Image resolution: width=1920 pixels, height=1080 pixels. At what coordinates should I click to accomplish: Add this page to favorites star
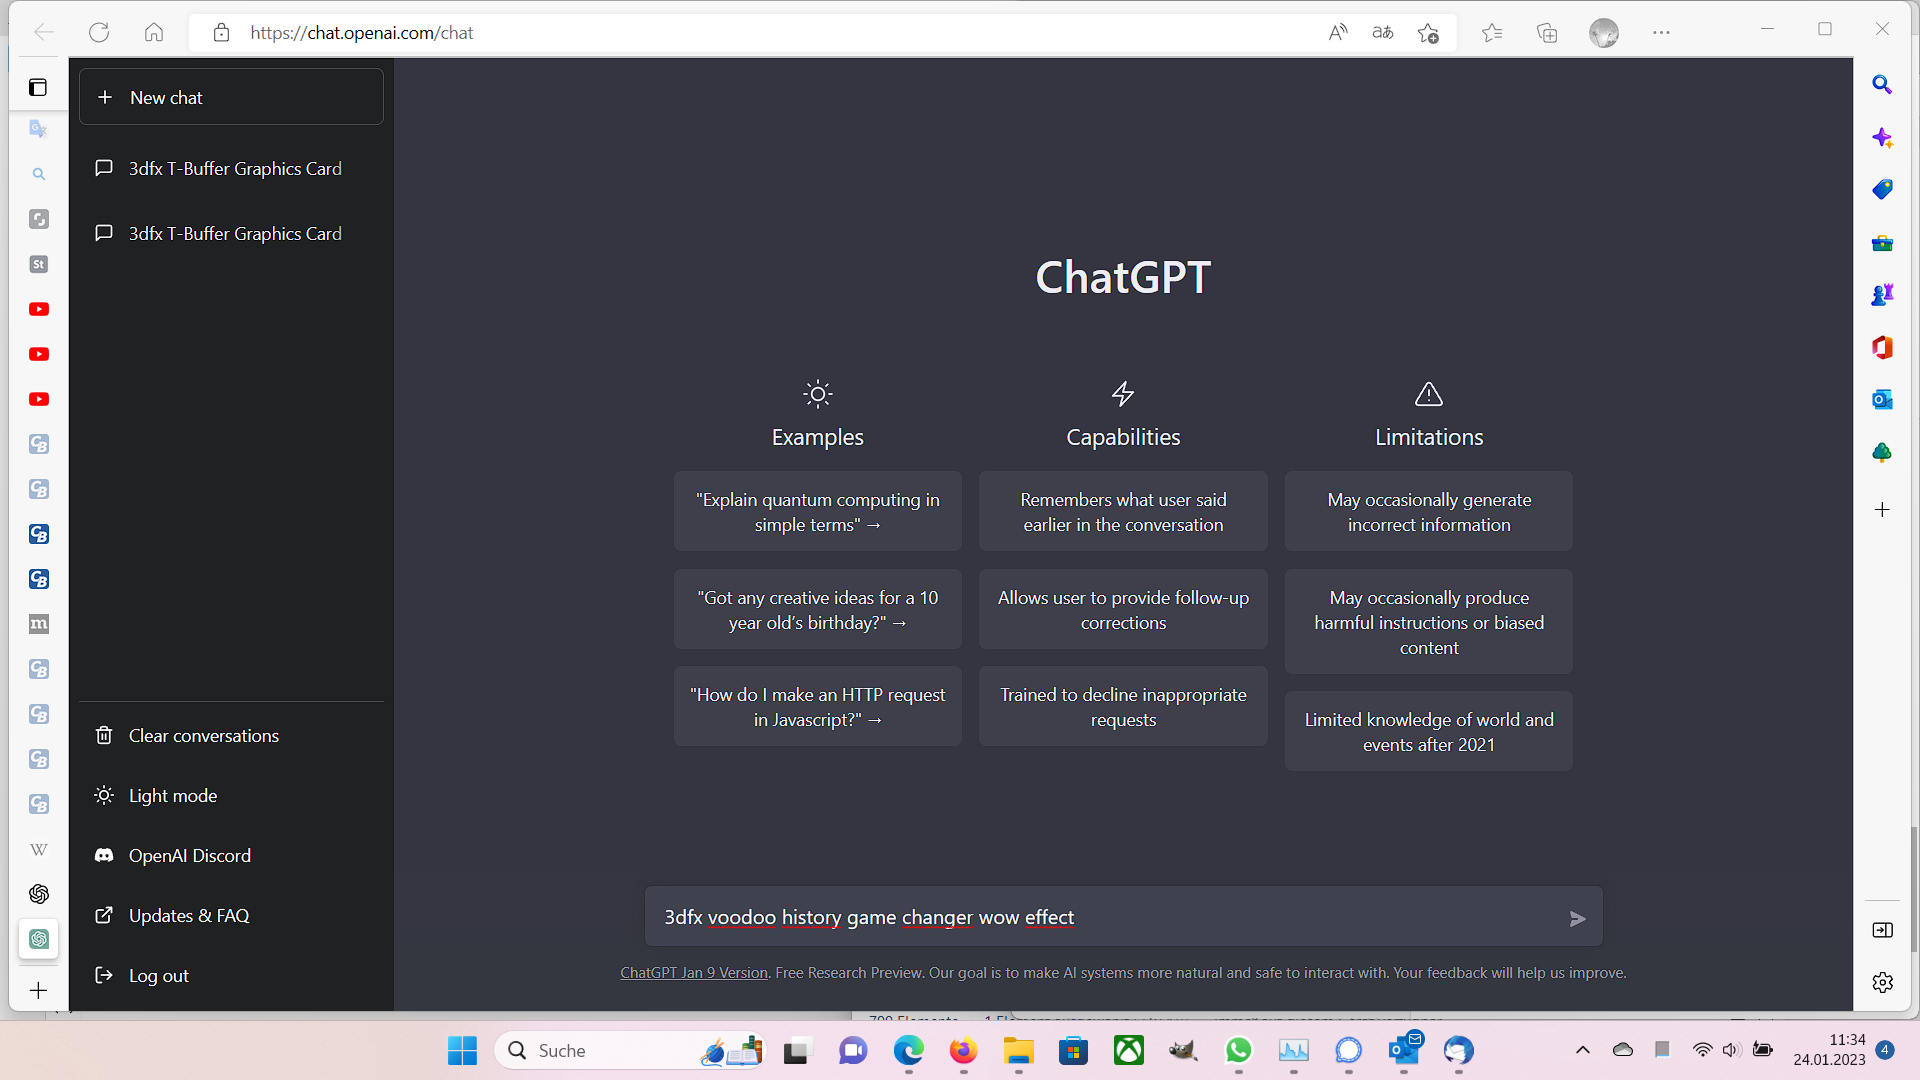tap(1428, 33)
